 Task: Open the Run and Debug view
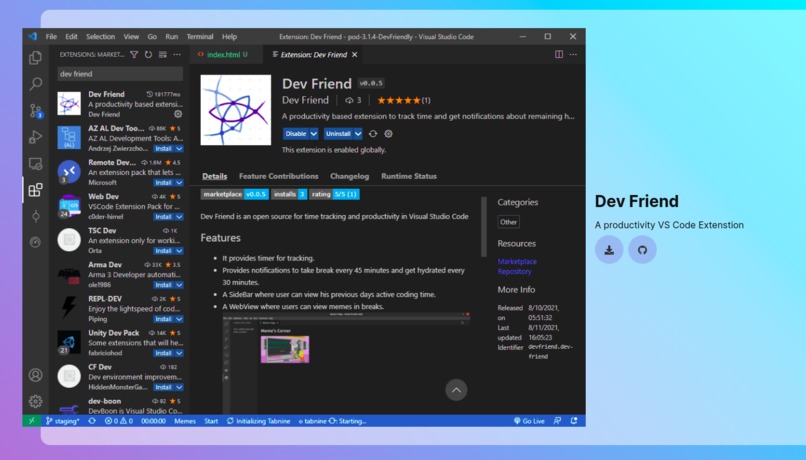pyautogui.click(x=35, y=137)
